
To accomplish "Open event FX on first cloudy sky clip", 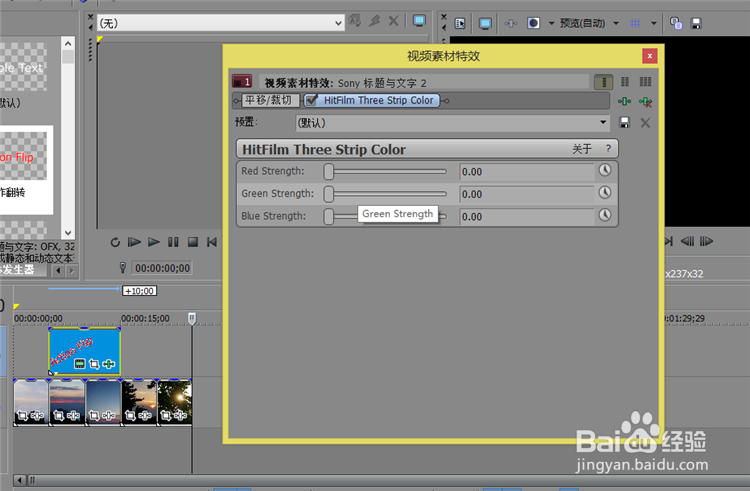I will pos(37,415).
